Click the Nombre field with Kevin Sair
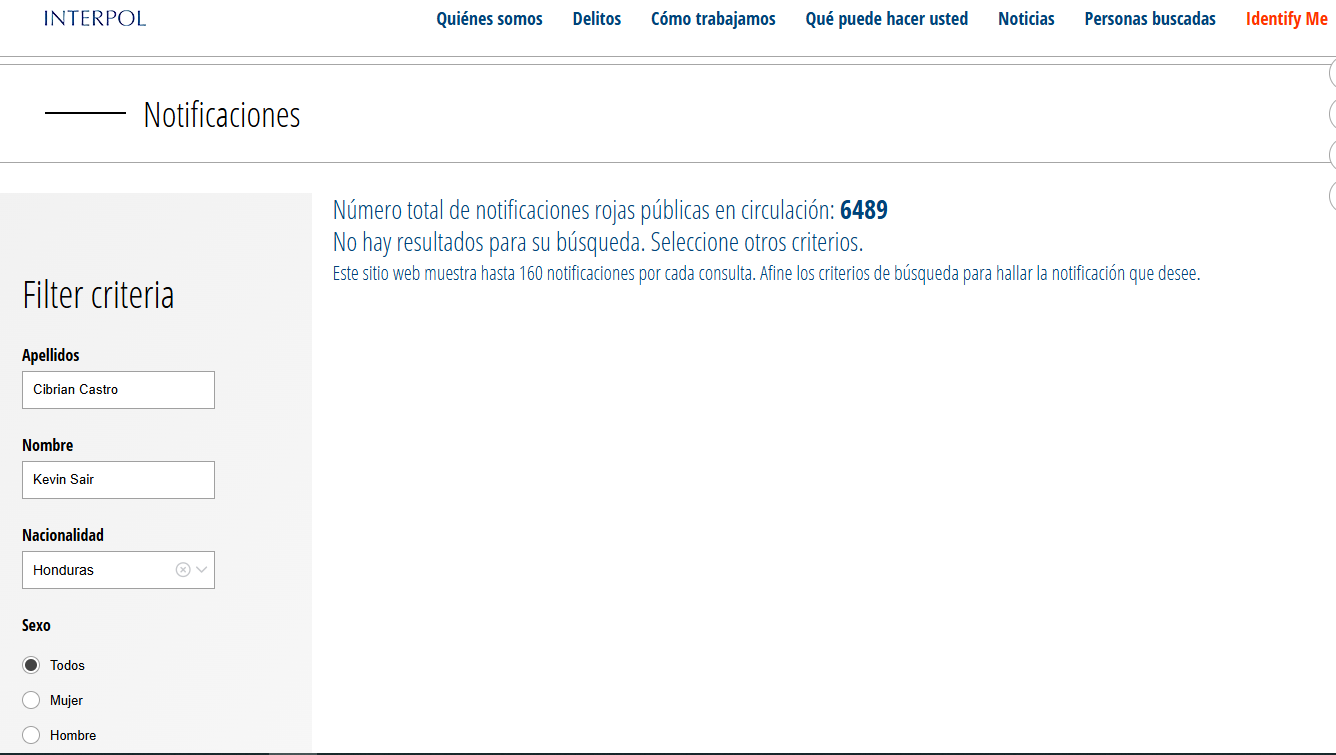This screenshot has width=1336, height=755. point(118,480)
